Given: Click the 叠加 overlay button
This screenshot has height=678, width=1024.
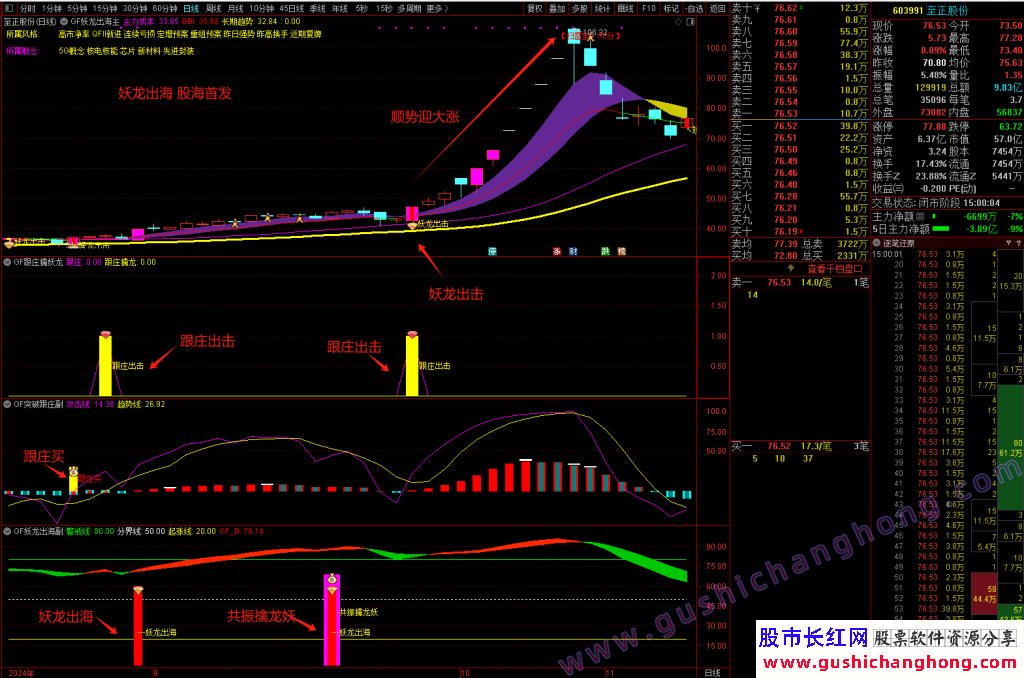Looking at the screenshot, I should pyautogui.click(x=557, y=8).
